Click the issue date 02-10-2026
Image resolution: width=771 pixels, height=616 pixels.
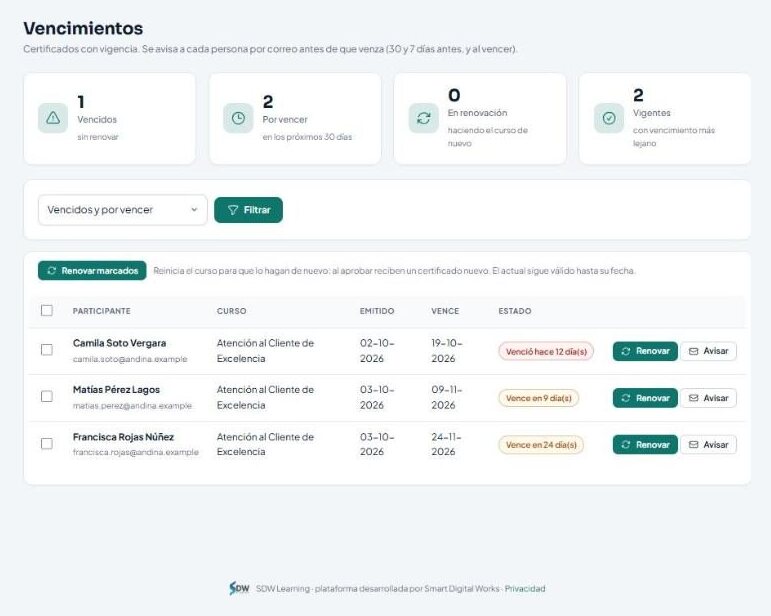tap(377, 351)
